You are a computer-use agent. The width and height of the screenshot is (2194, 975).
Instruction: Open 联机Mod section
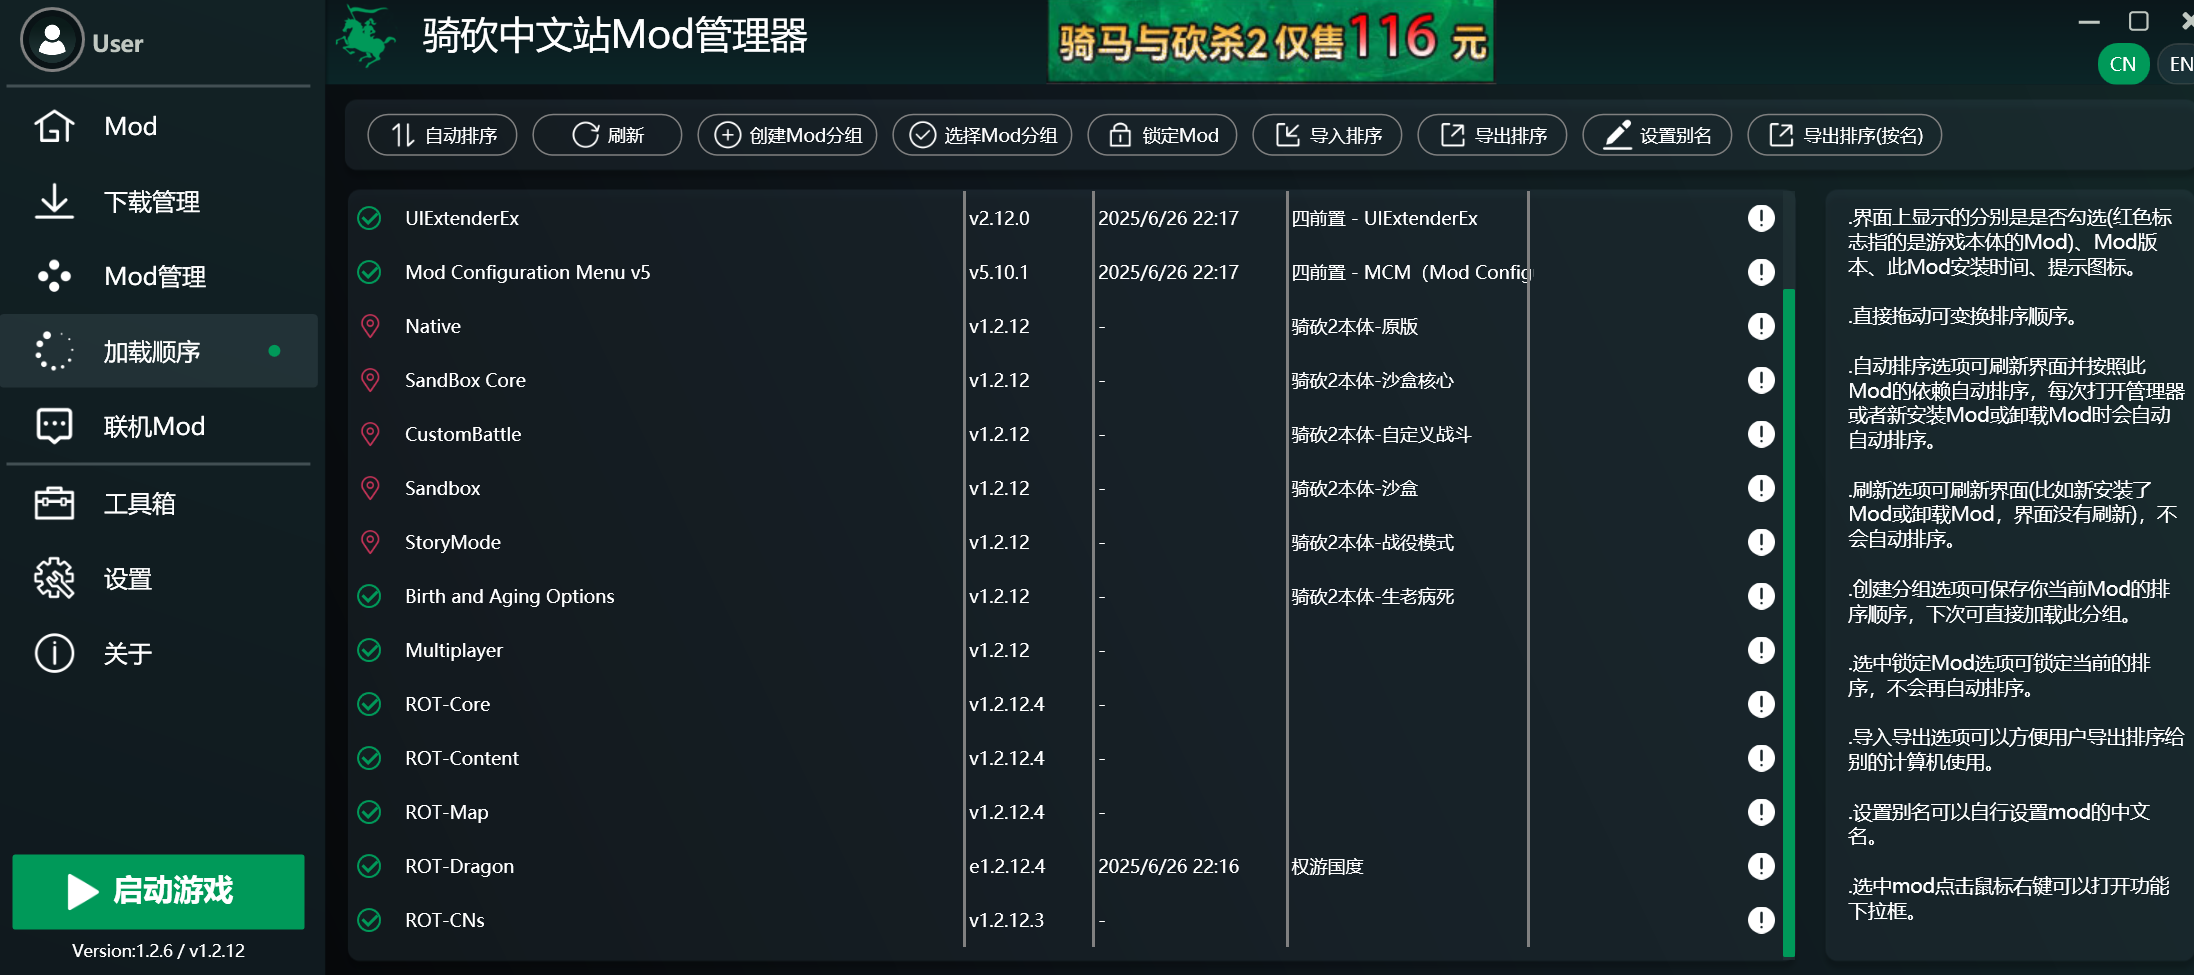[x=160, y=426]
